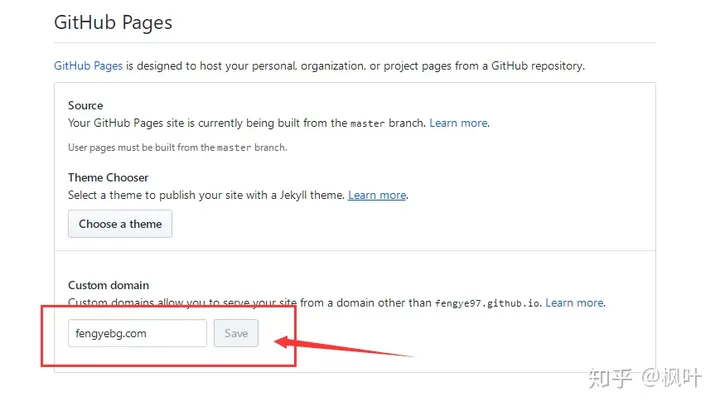Open Learn more link about Jekyll themes
The width and height of the screenshot is (720, 406).
tap(377, 195)
